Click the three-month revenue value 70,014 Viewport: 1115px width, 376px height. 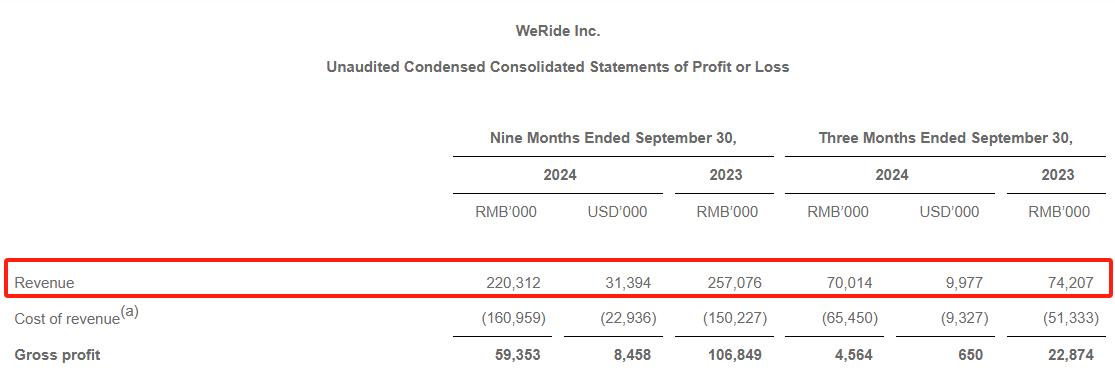click(x=848, y=283)
